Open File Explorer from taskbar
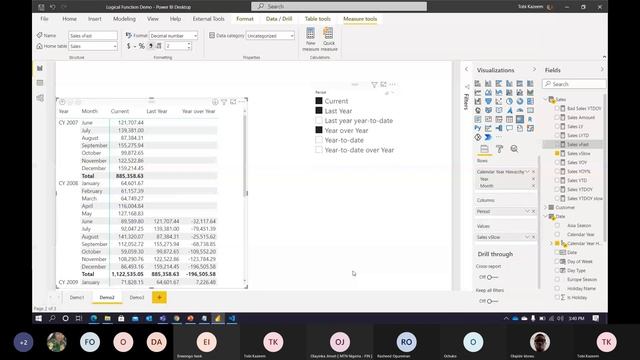Image resolution: width=640 pixels, height=360 pixels. pyautogui.click(x=107, y=318)
